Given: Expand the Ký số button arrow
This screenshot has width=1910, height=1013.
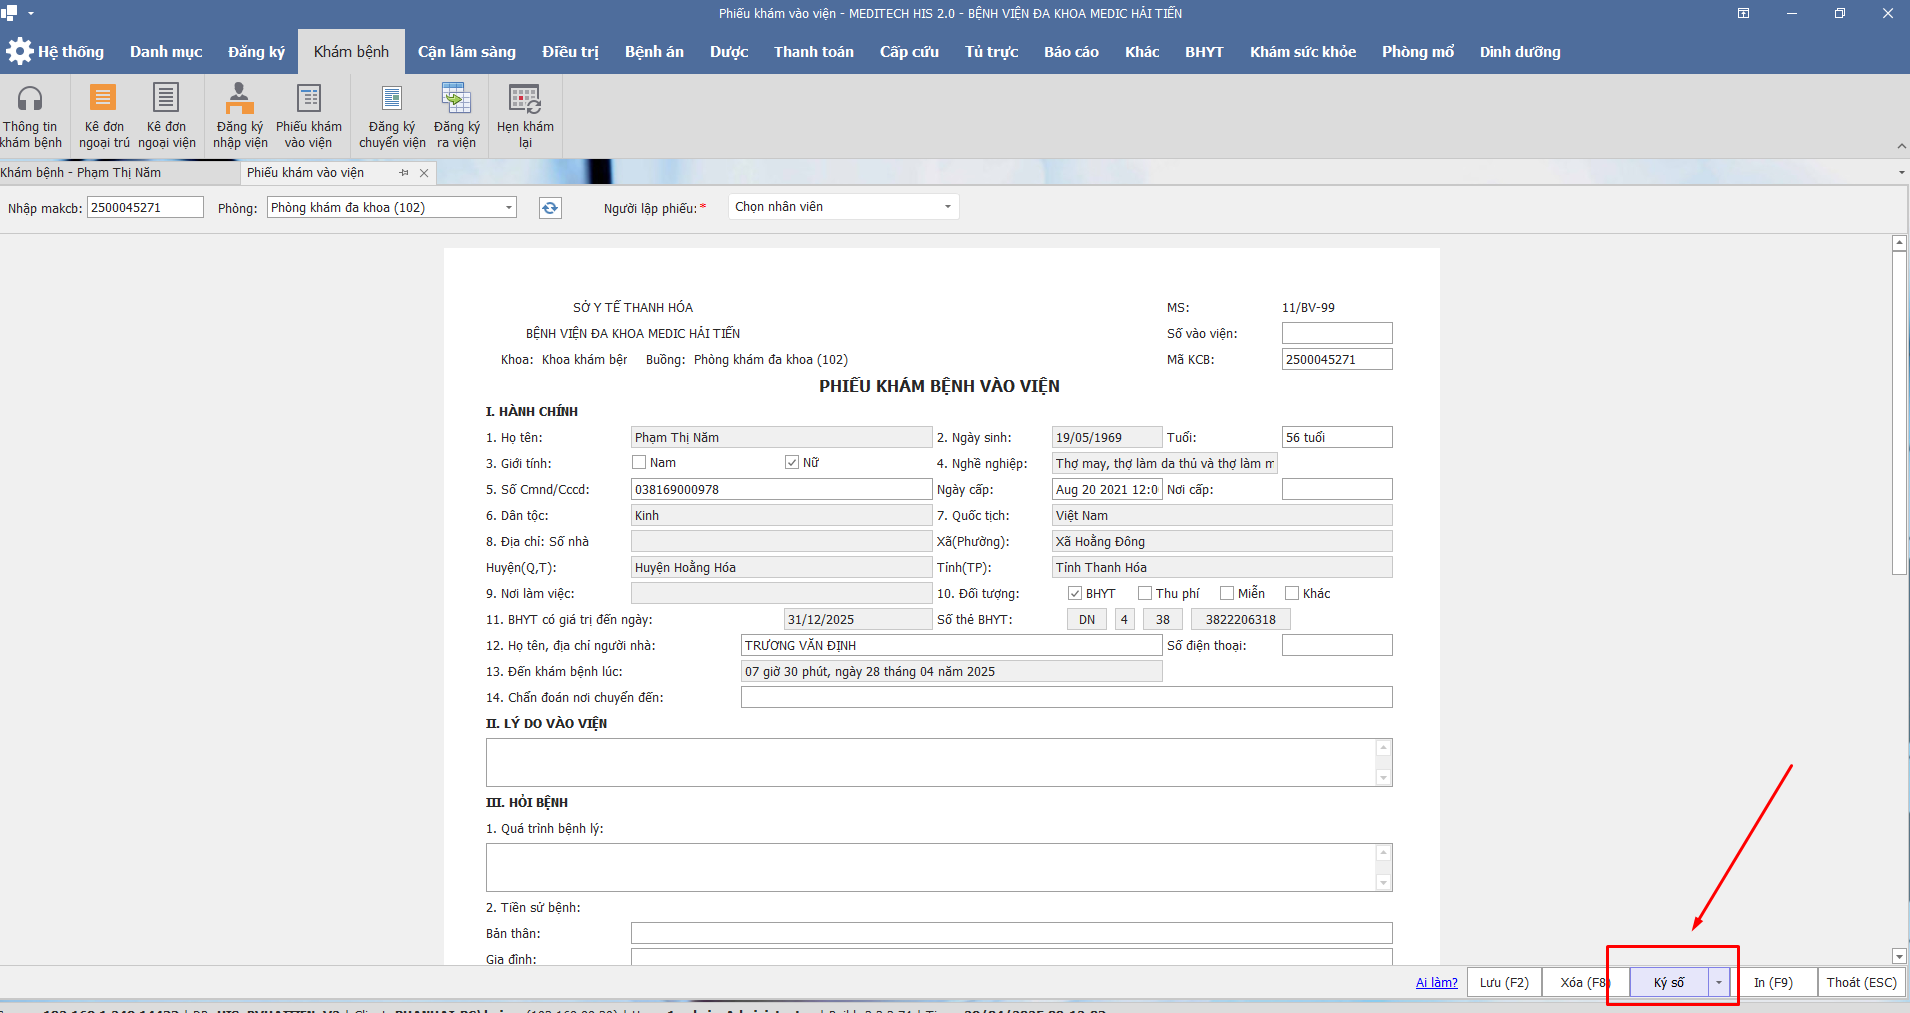Looking at the screenshot, I should coord(1719,983).
